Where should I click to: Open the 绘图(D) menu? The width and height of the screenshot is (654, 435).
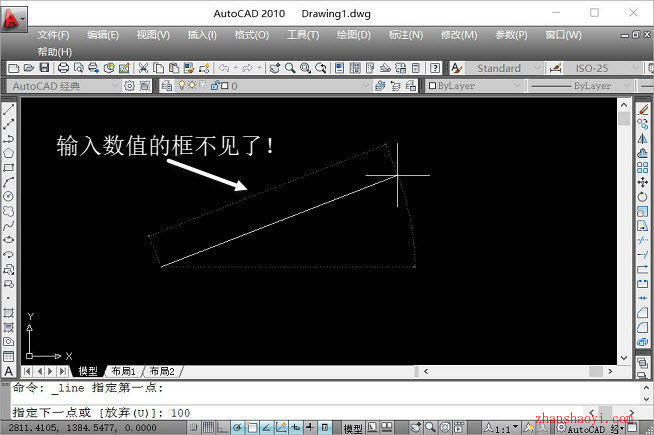[354, 35]
